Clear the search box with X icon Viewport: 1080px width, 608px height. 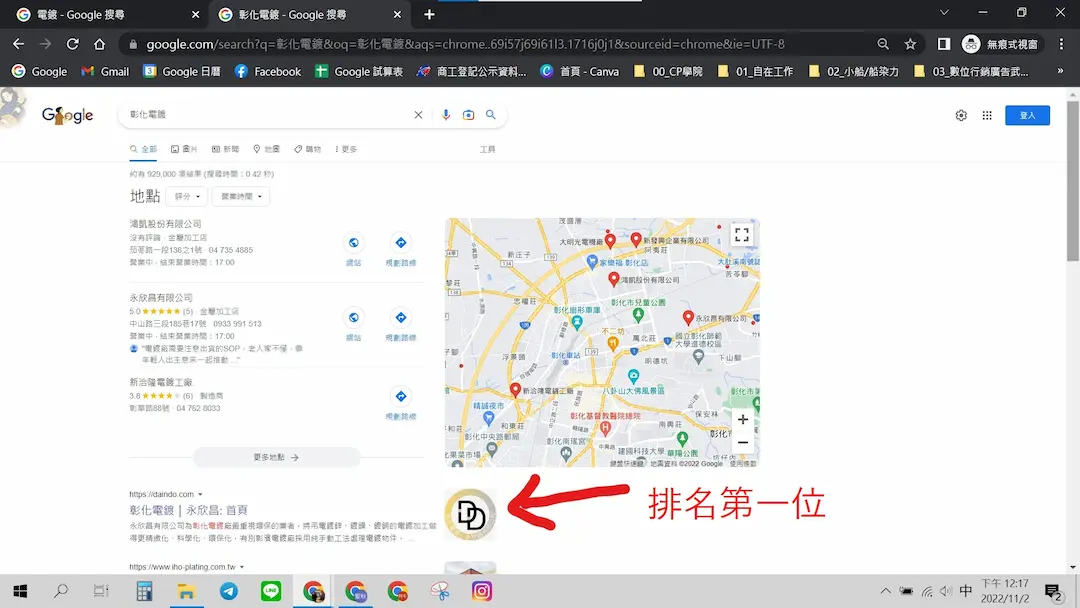[419, 115]
